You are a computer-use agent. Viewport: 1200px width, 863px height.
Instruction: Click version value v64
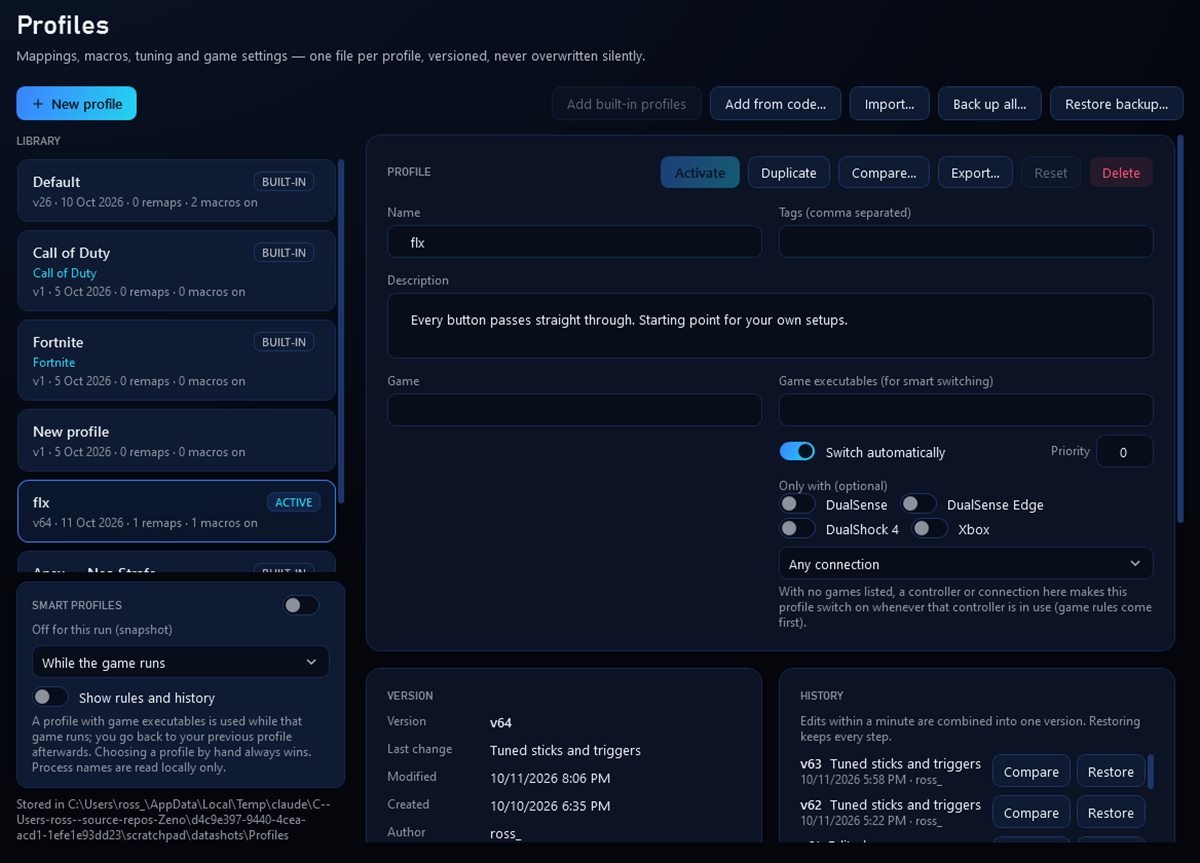click(501, 722)
